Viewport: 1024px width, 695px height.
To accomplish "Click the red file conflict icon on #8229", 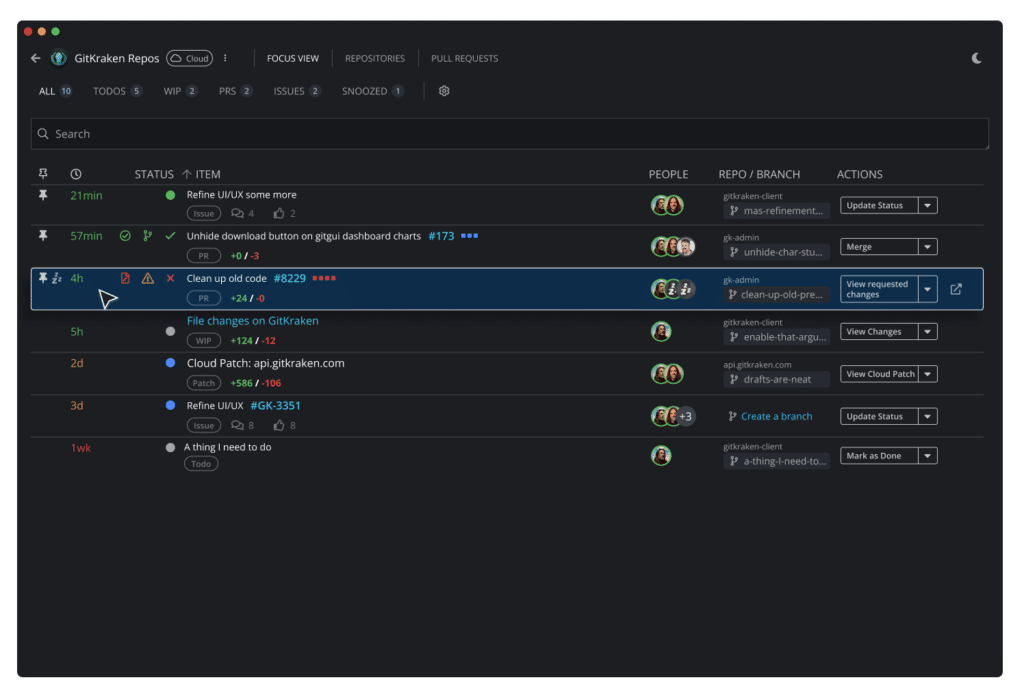I will 125,278.
